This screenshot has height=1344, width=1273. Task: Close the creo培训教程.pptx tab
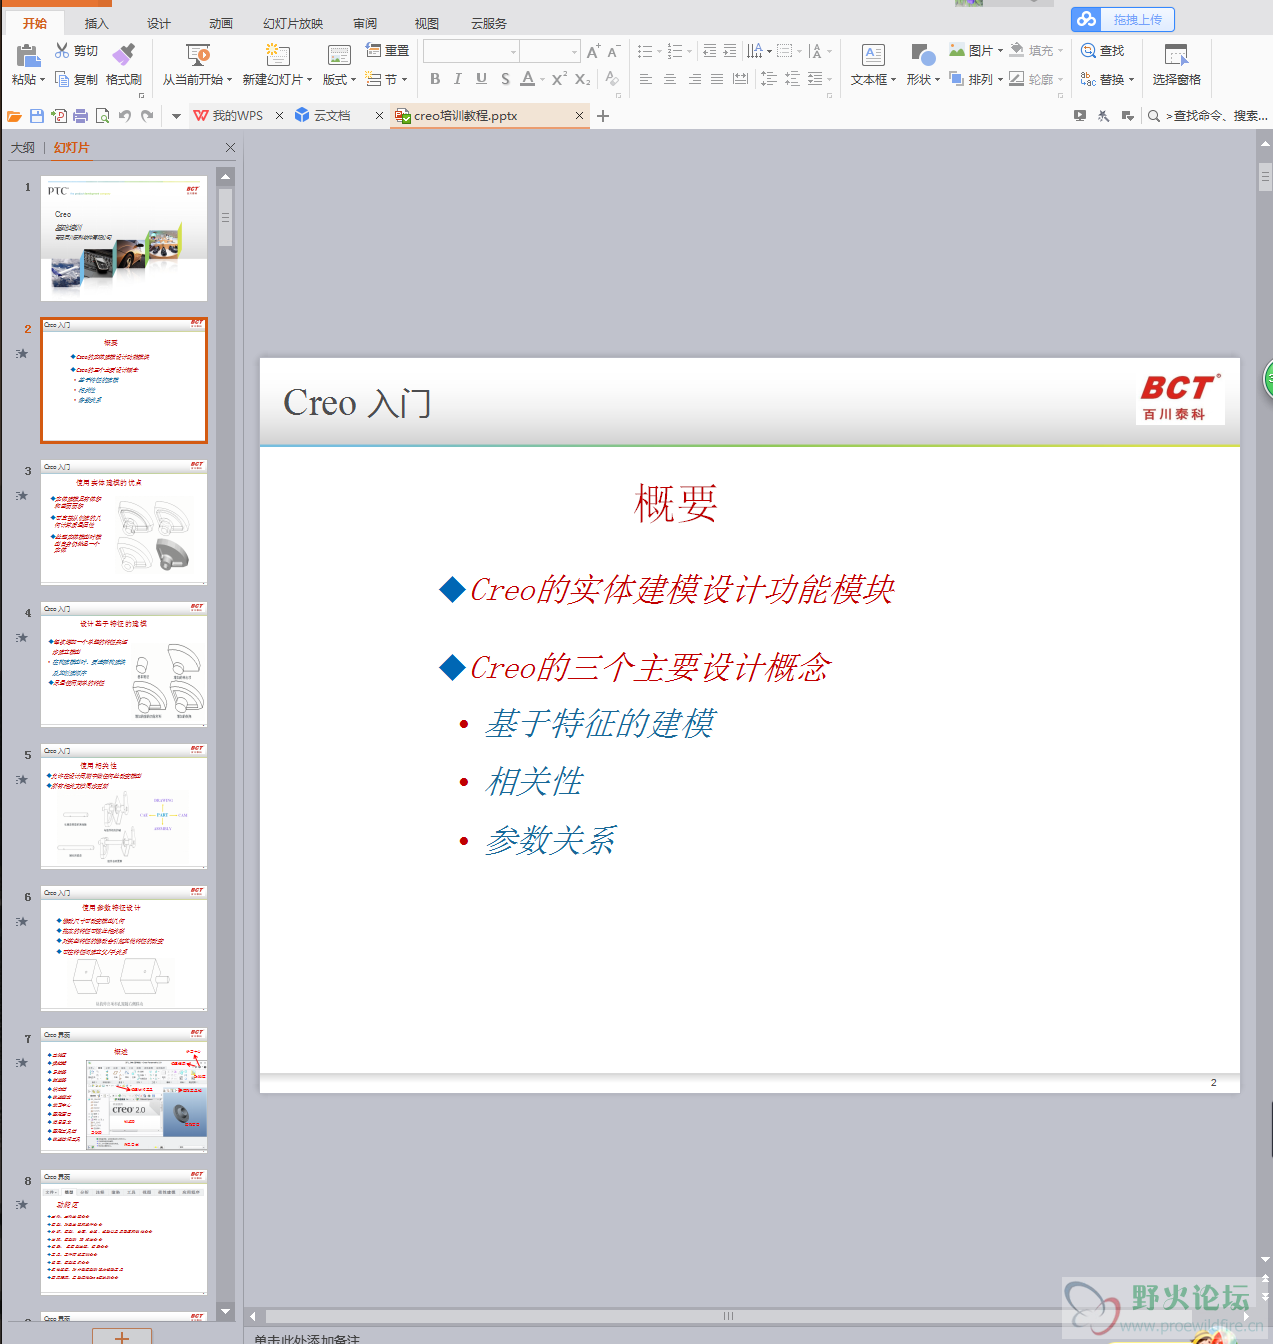click(x=579, y=116)
